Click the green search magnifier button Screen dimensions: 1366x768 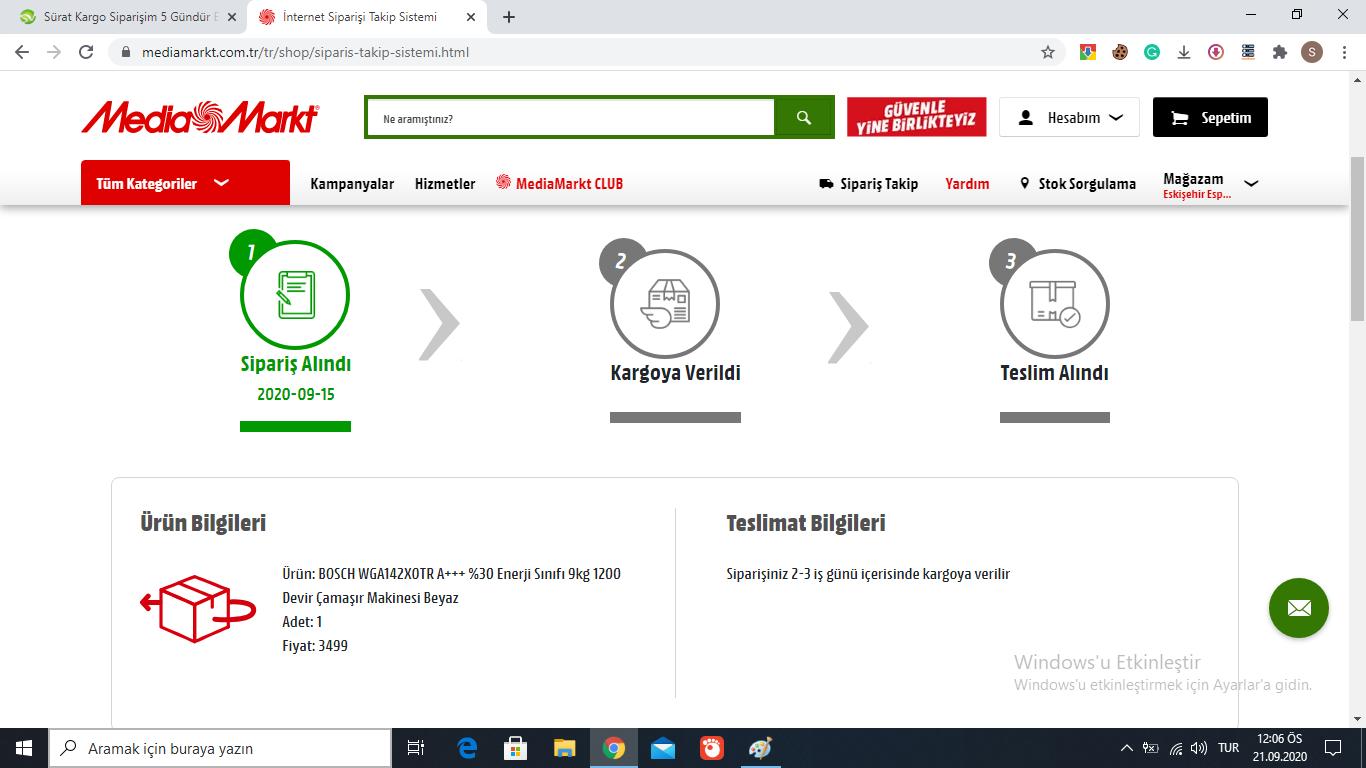[x=803, y=118]
